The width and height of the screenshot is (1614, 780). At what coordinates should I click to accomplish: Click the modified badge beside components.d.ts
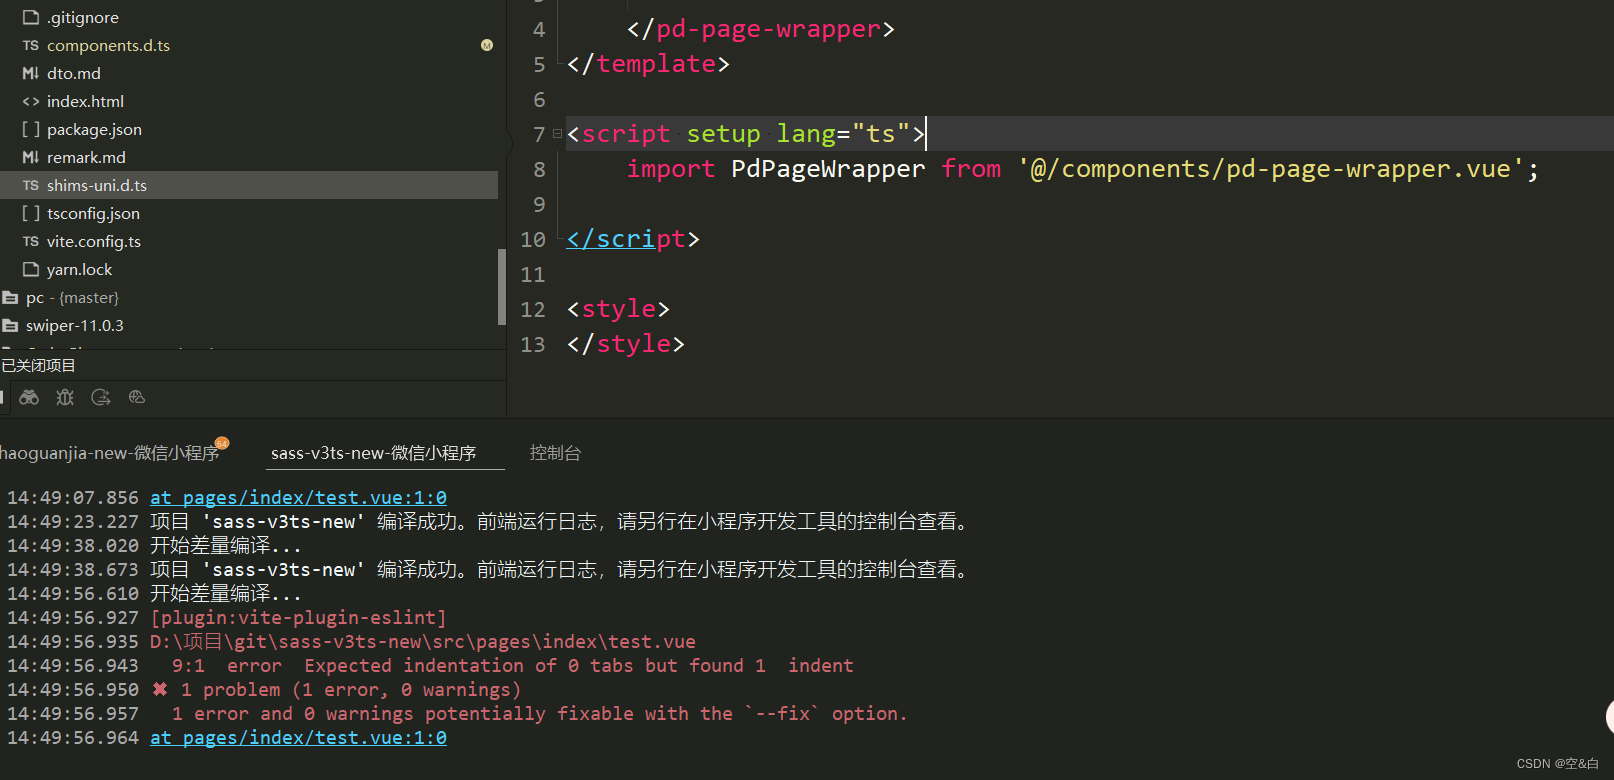pos(487,45)
